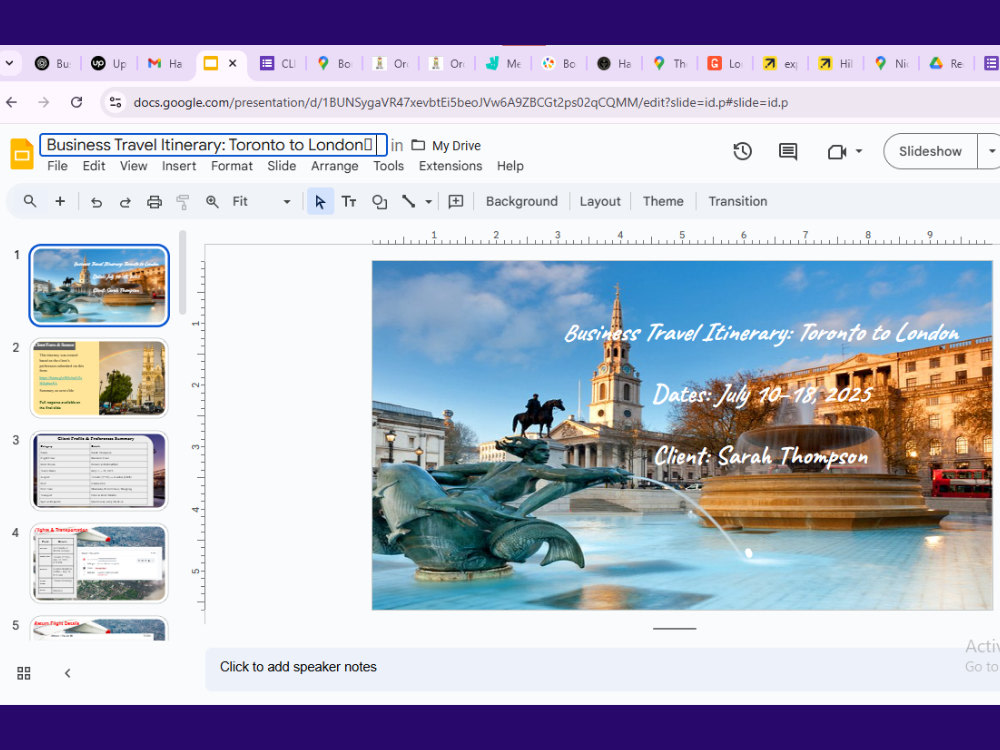Select slide 4 thumbnail
Viewport: 1000px width, 750px height.
(99, 563)
